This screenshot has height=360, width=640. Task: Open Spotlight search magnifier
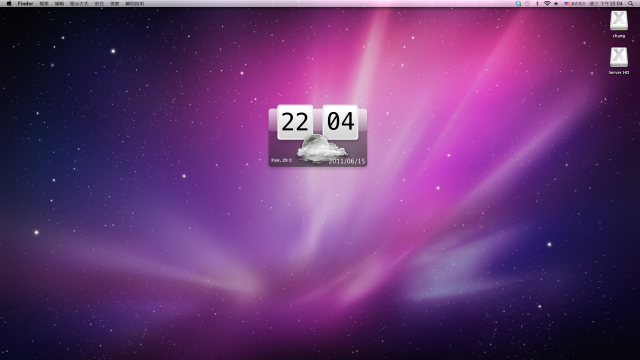(x=631, y=3)
